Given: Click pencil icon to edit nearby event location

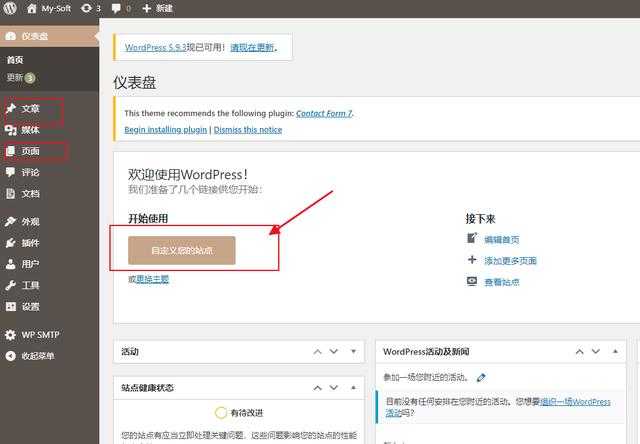Looking at the screenshot, I should pos(481,378).
